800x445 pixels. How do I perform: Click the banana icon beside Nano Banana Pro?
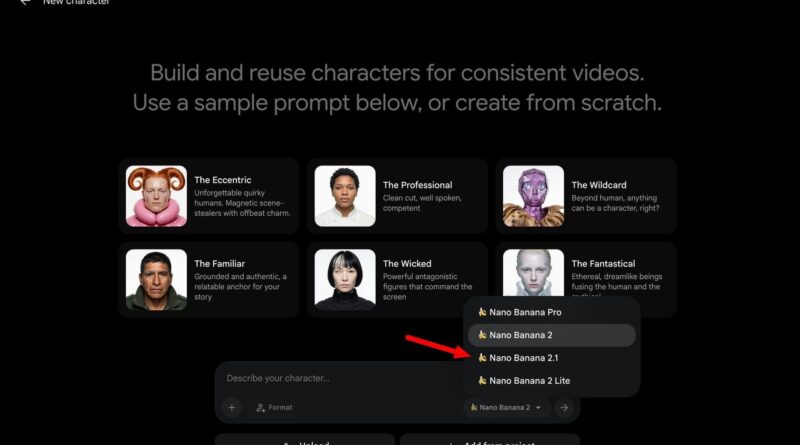pyautogui.click(x=482, y=312)
